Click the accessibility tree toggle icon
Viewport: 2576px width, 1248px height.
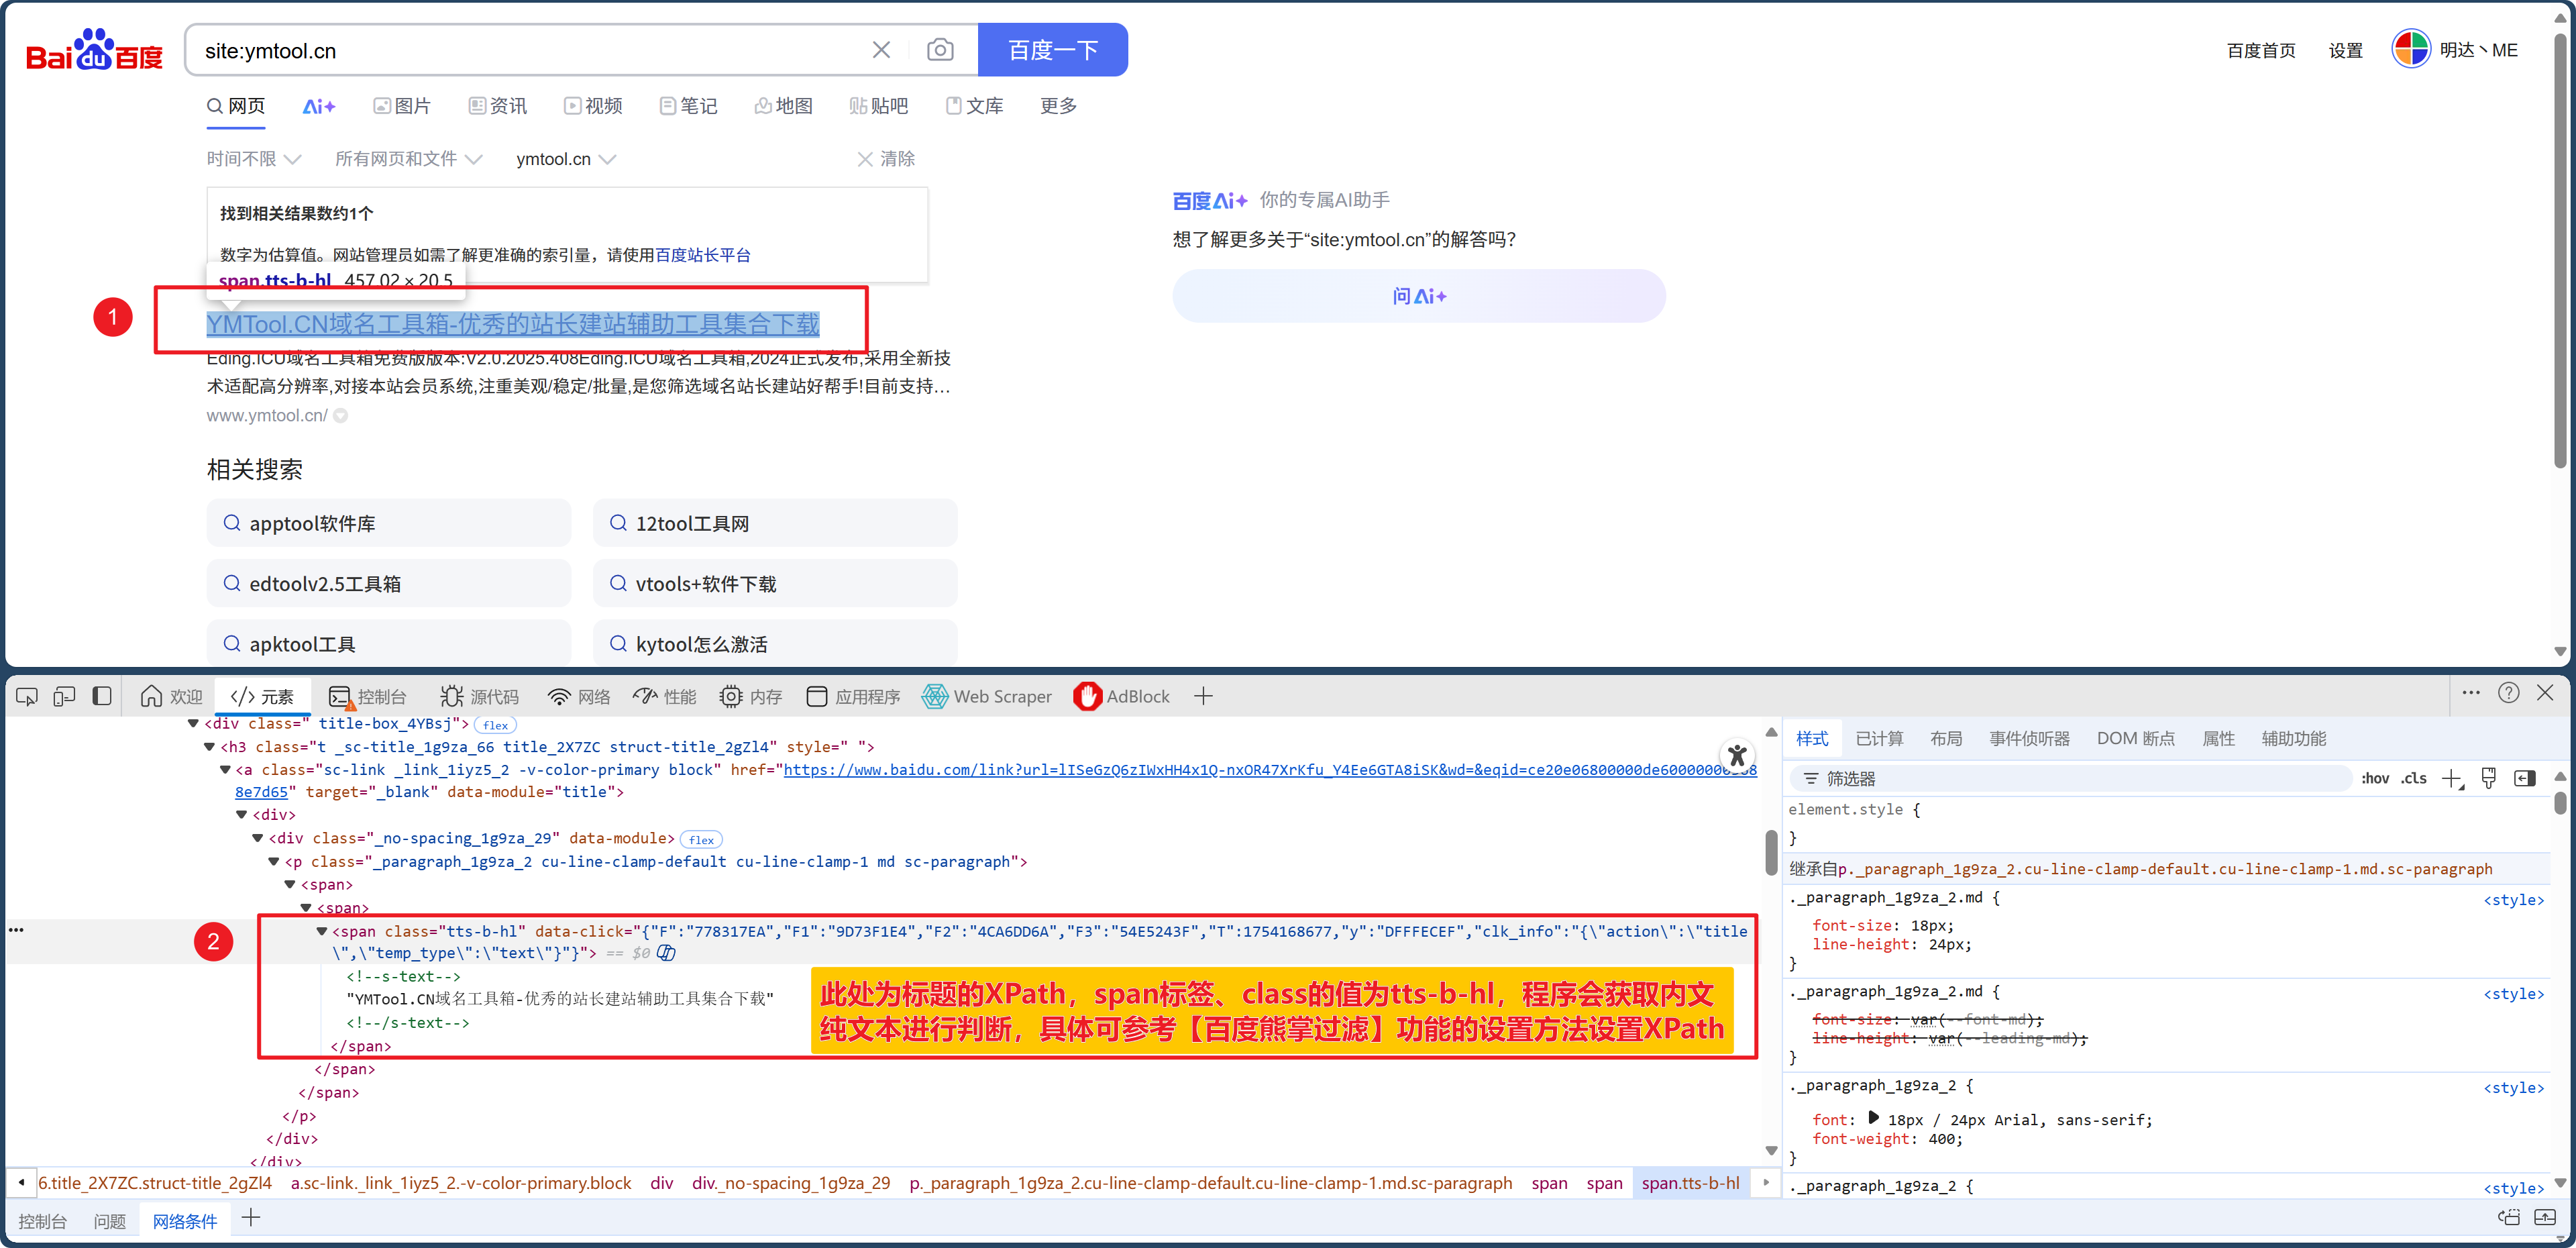1738,755
